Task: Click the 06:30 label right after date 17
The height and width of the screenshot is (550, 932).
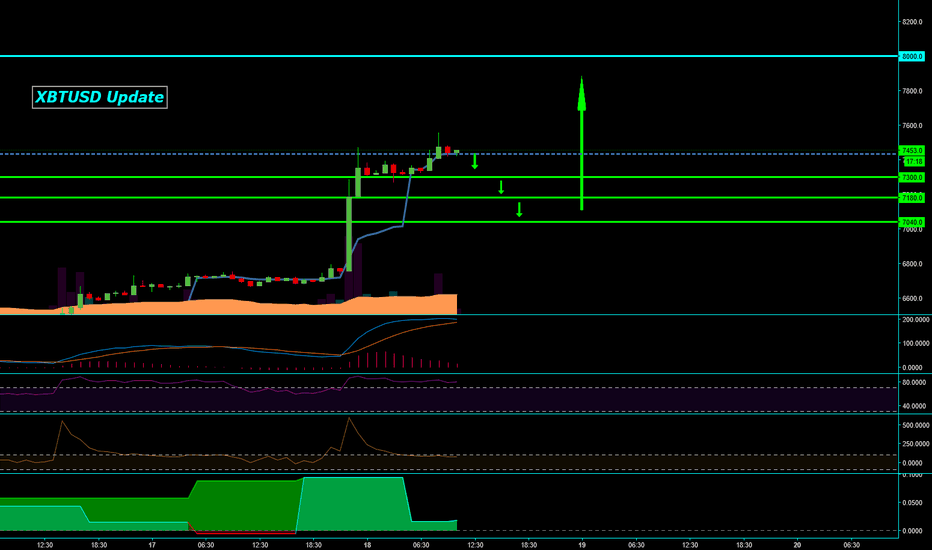Action: click(x=206, y=545)
